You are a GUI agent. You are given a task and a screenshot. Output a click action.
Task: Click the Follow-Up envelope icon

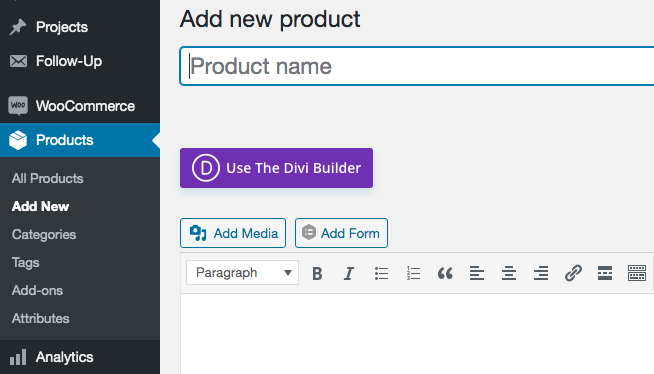coord(18,61)
